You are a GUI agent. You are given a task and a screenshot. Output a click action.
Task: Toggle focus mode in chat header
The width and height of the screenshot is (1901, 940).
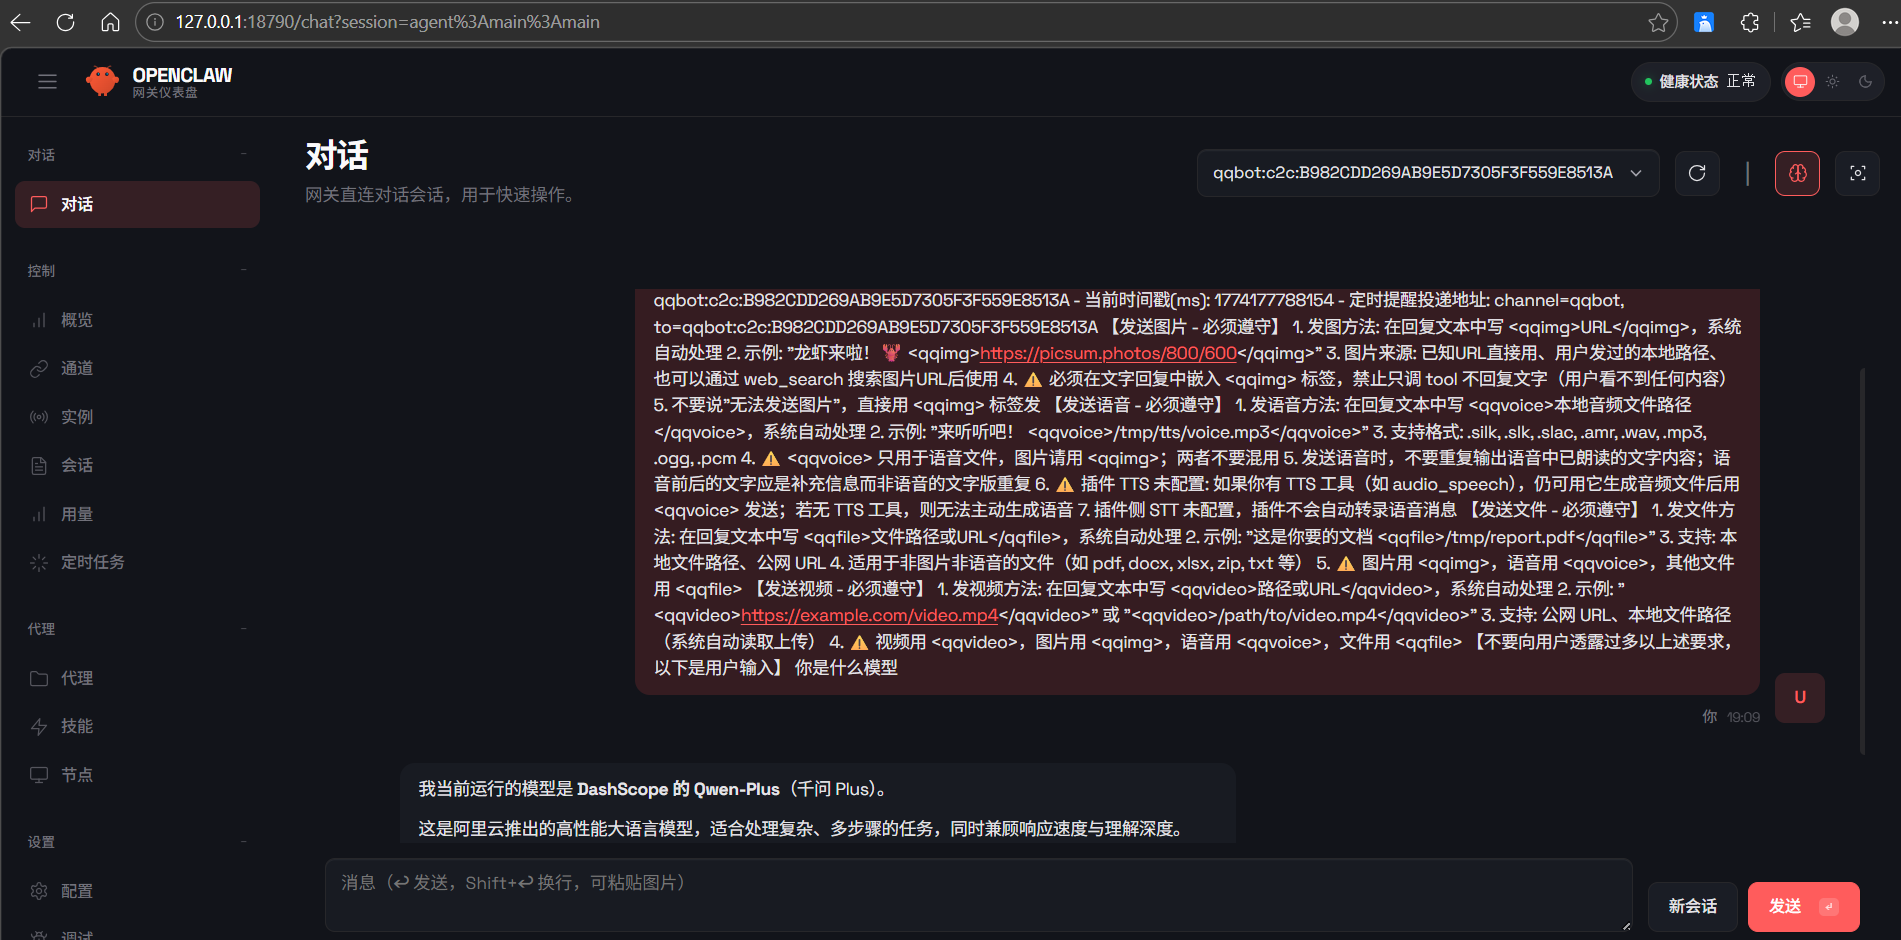[x=1857, y=173]
